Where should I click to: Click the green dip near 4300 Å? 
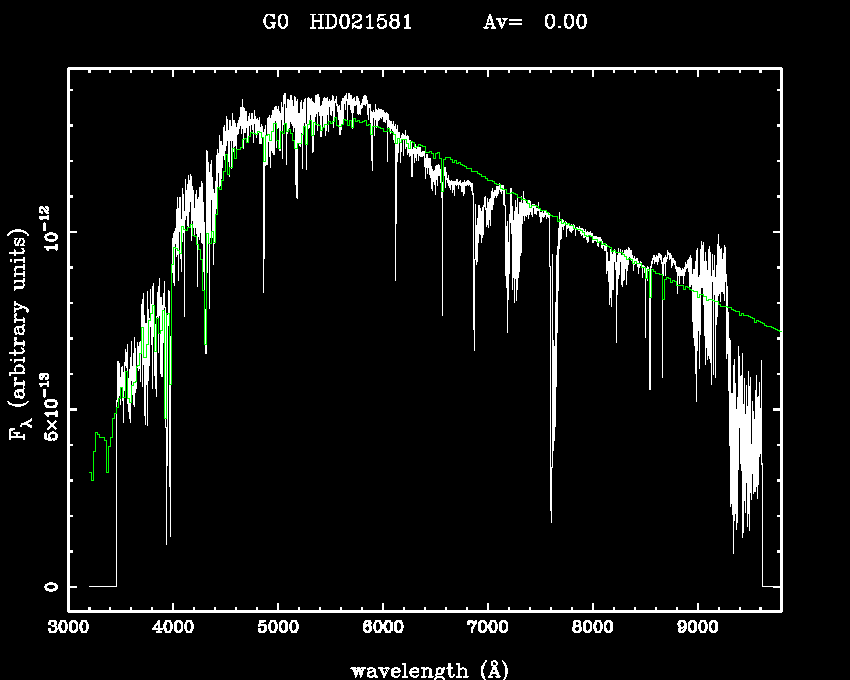206,342
